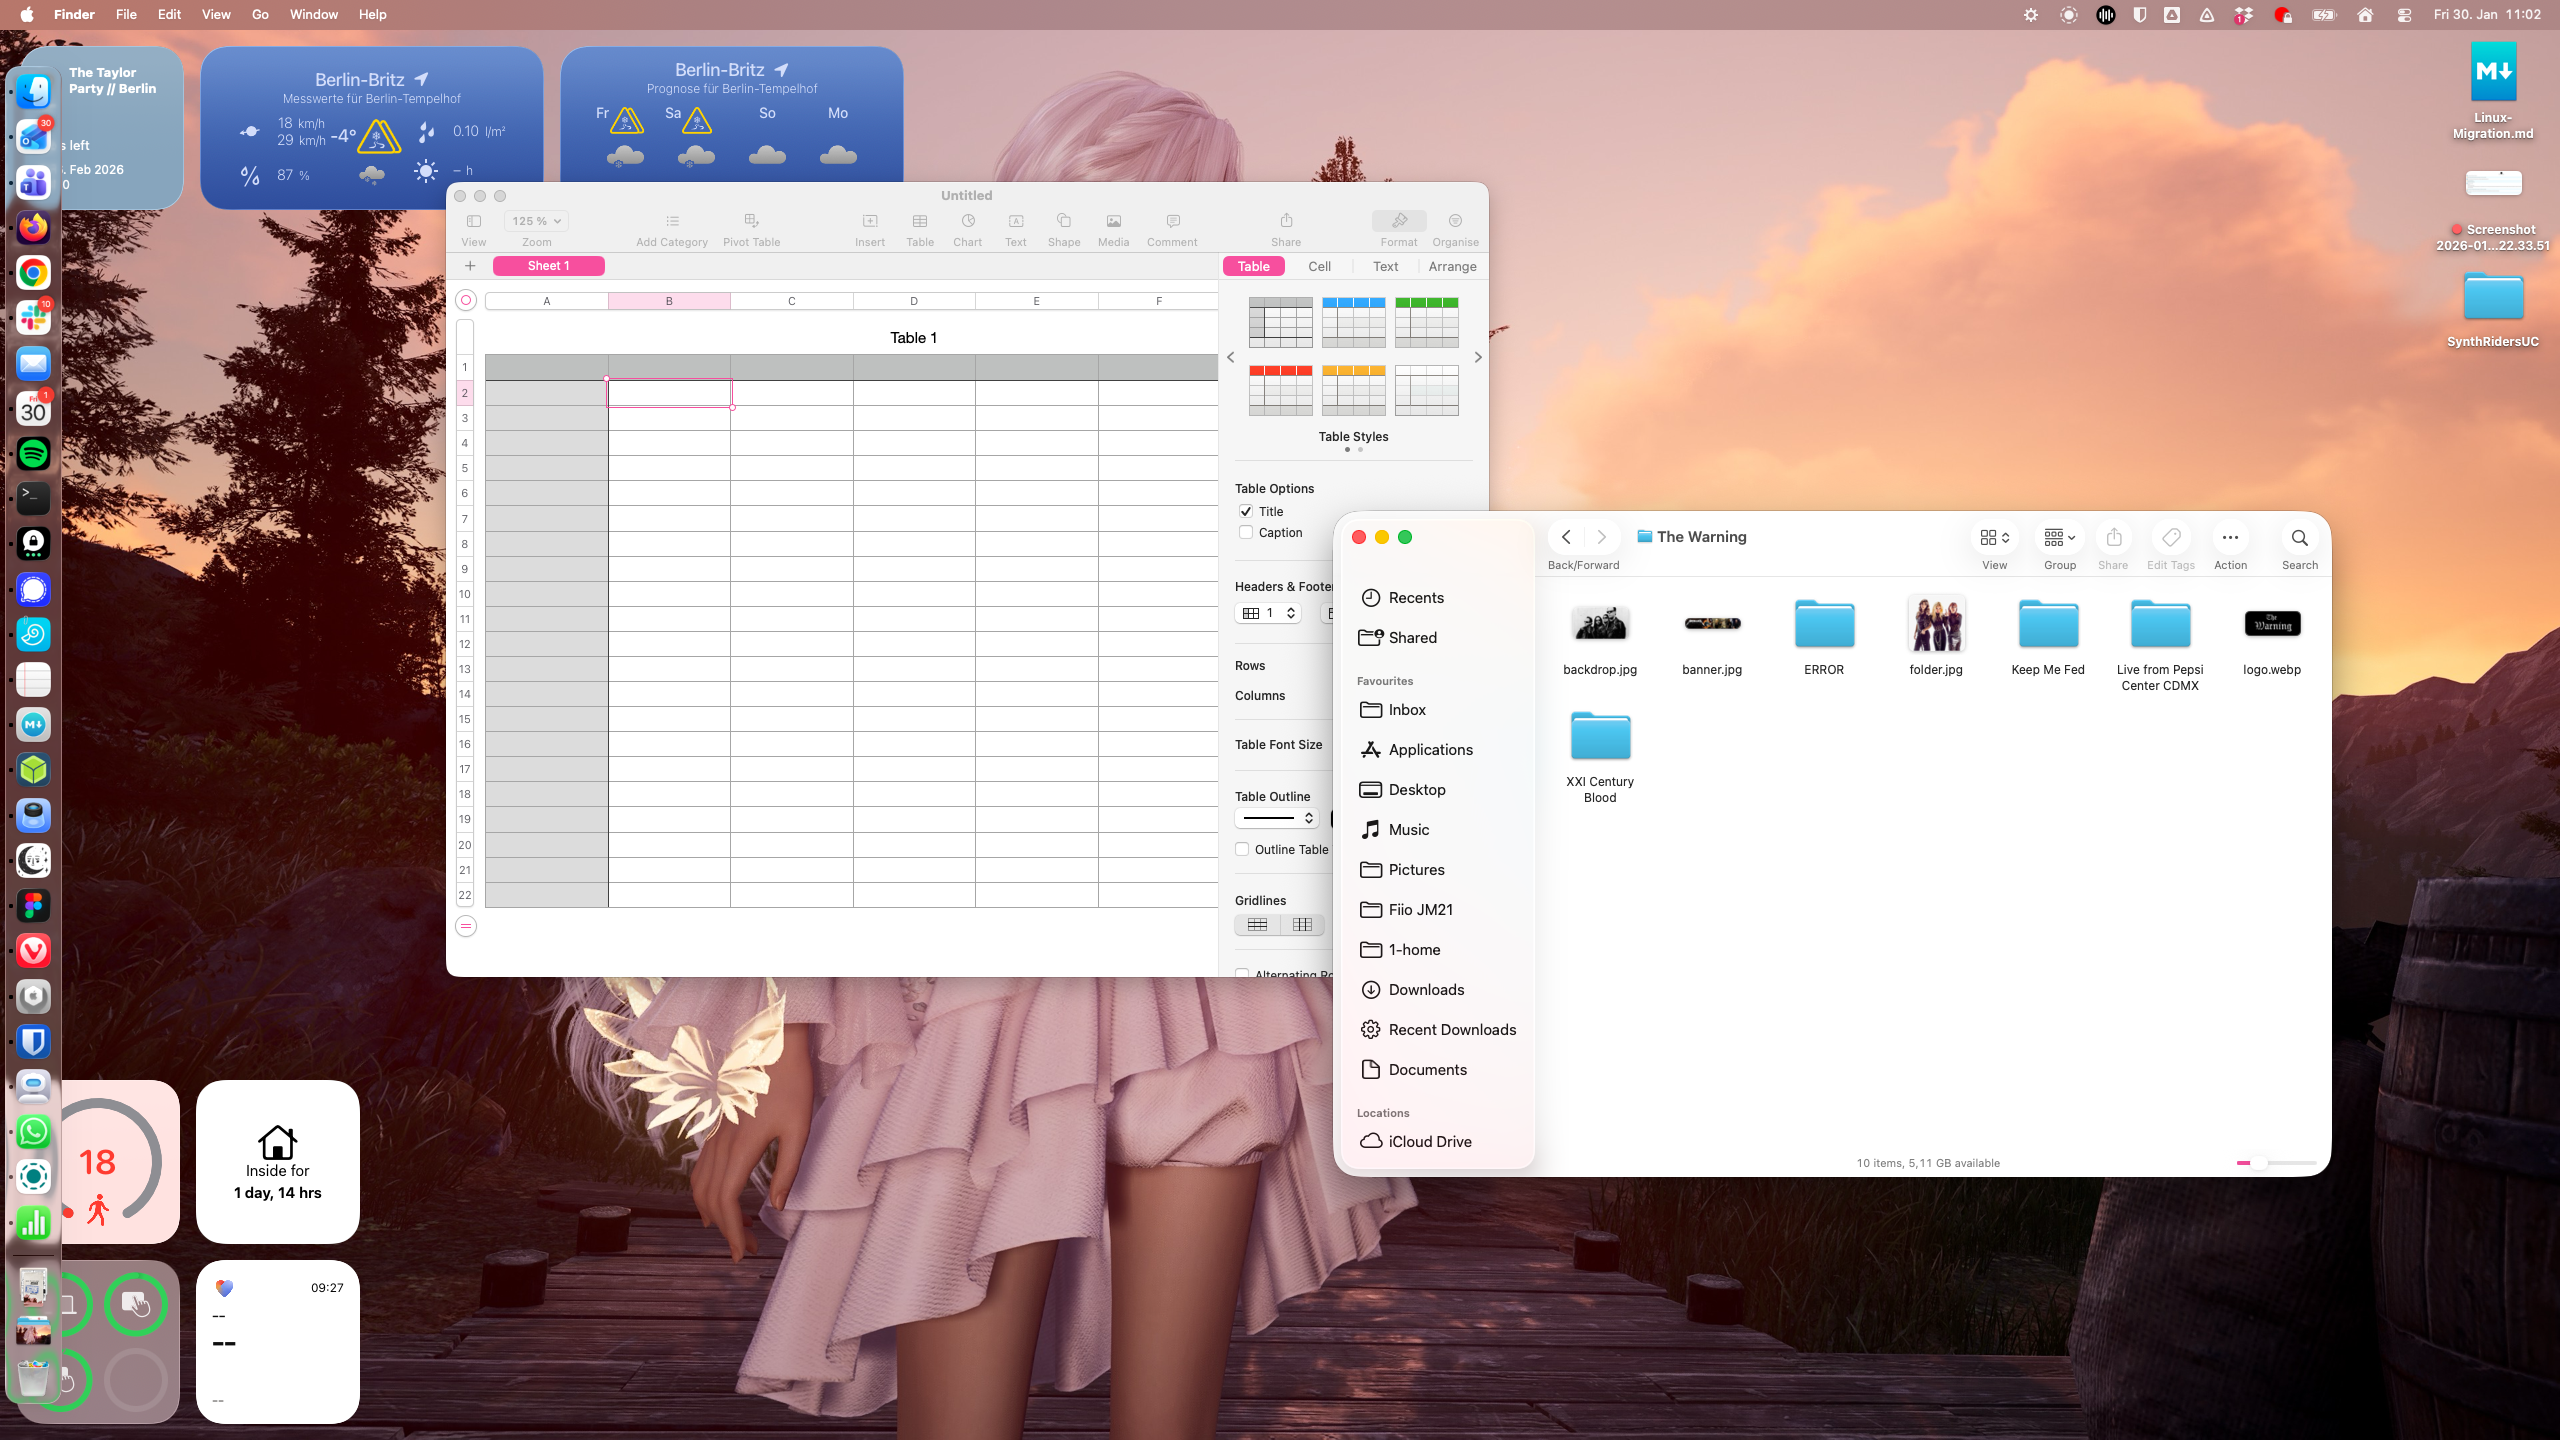Open the Table Outline line style dropdown
This screenshot has width=2560, height=1440.
click(x=1275, y=818)
